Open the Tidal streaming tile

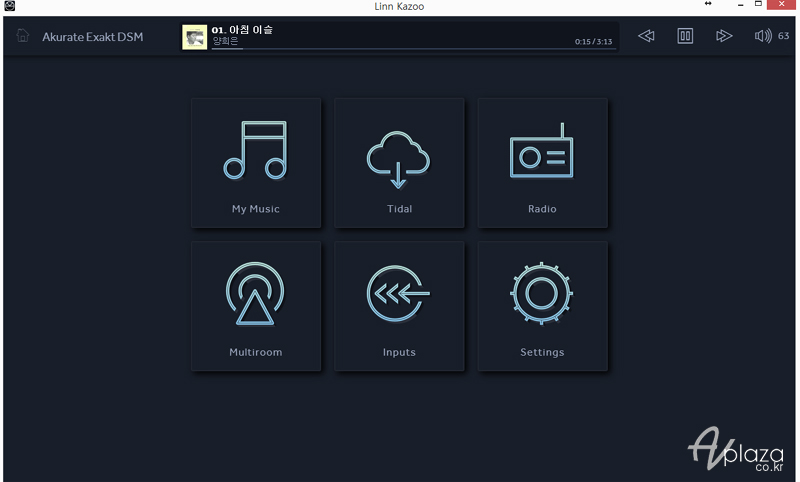pyautogui.click(x=399, y=163)
